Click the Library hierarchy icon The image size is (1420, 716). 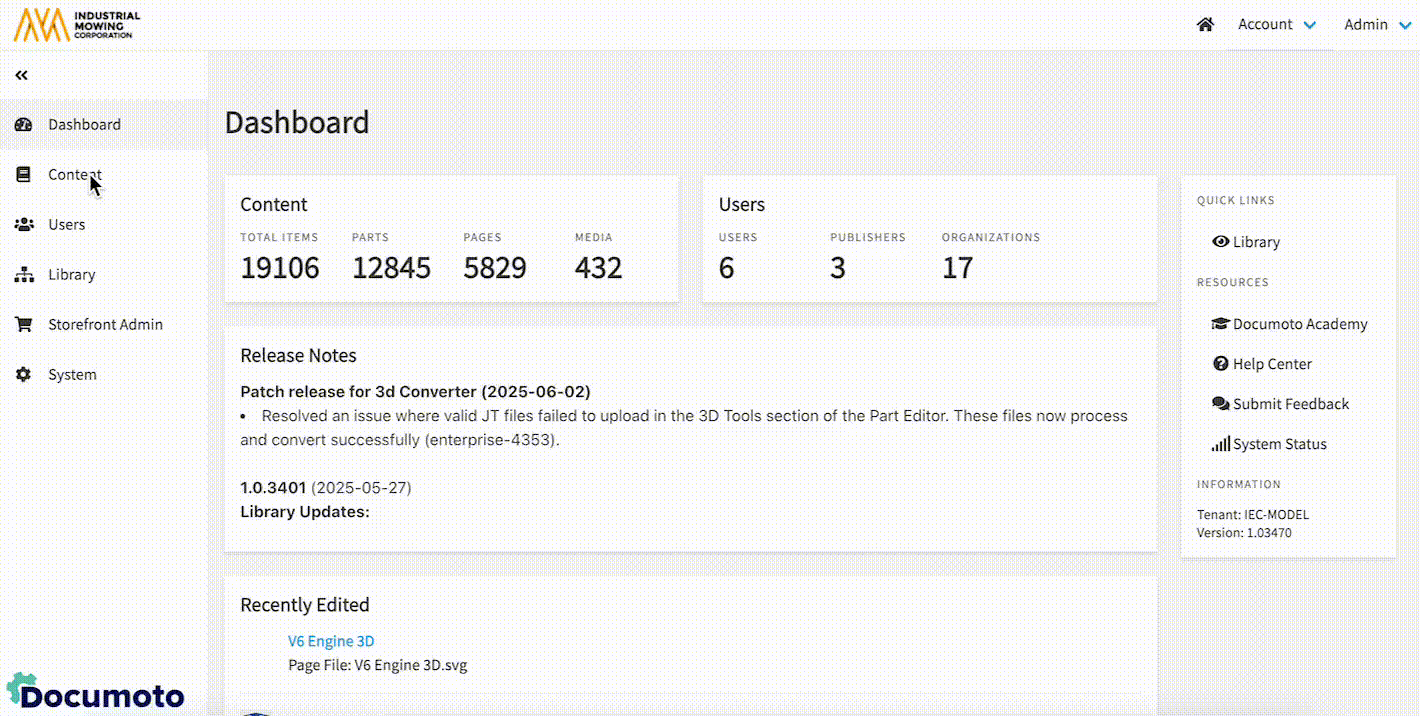click(24, 275)
